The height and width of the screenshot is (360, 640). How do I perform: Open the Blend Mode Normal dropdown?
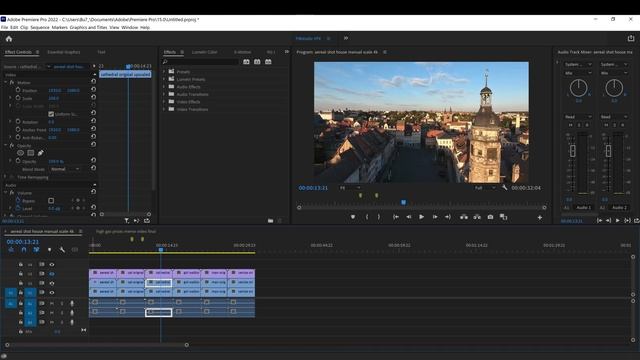click(65, 169)
